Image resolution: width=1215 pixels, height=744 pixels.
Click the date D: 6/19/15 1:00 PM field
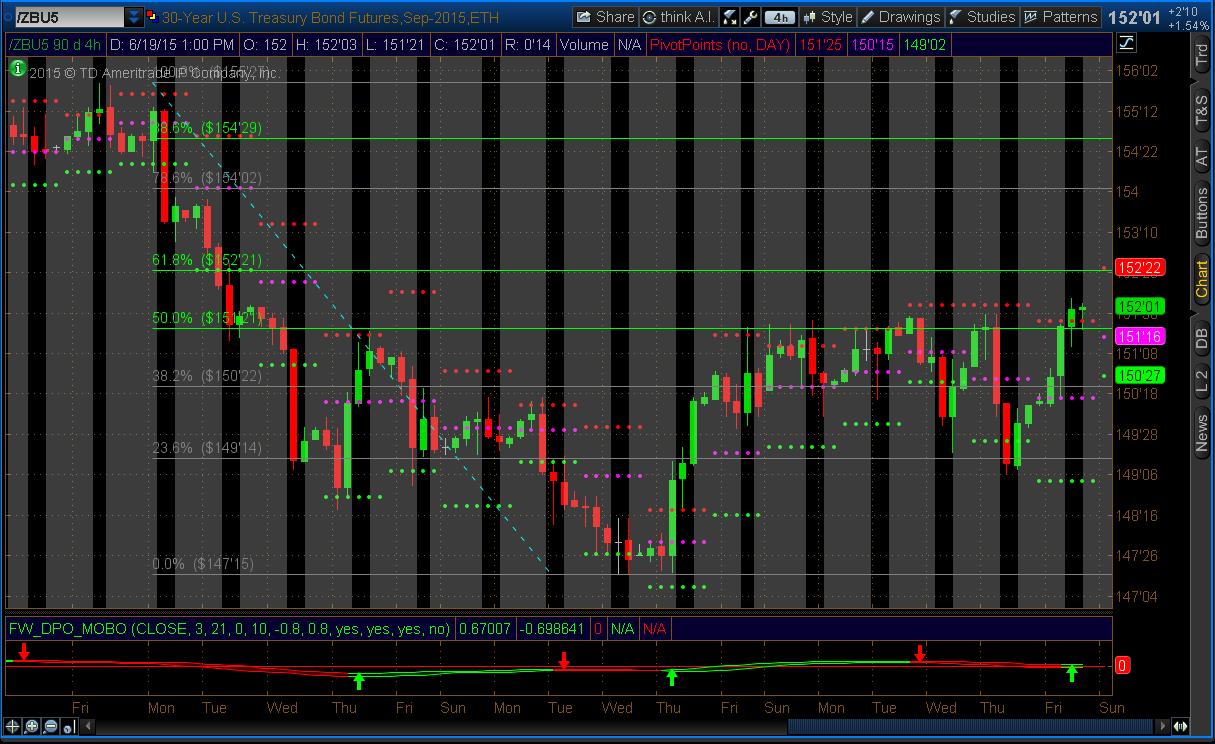(172, 44)
